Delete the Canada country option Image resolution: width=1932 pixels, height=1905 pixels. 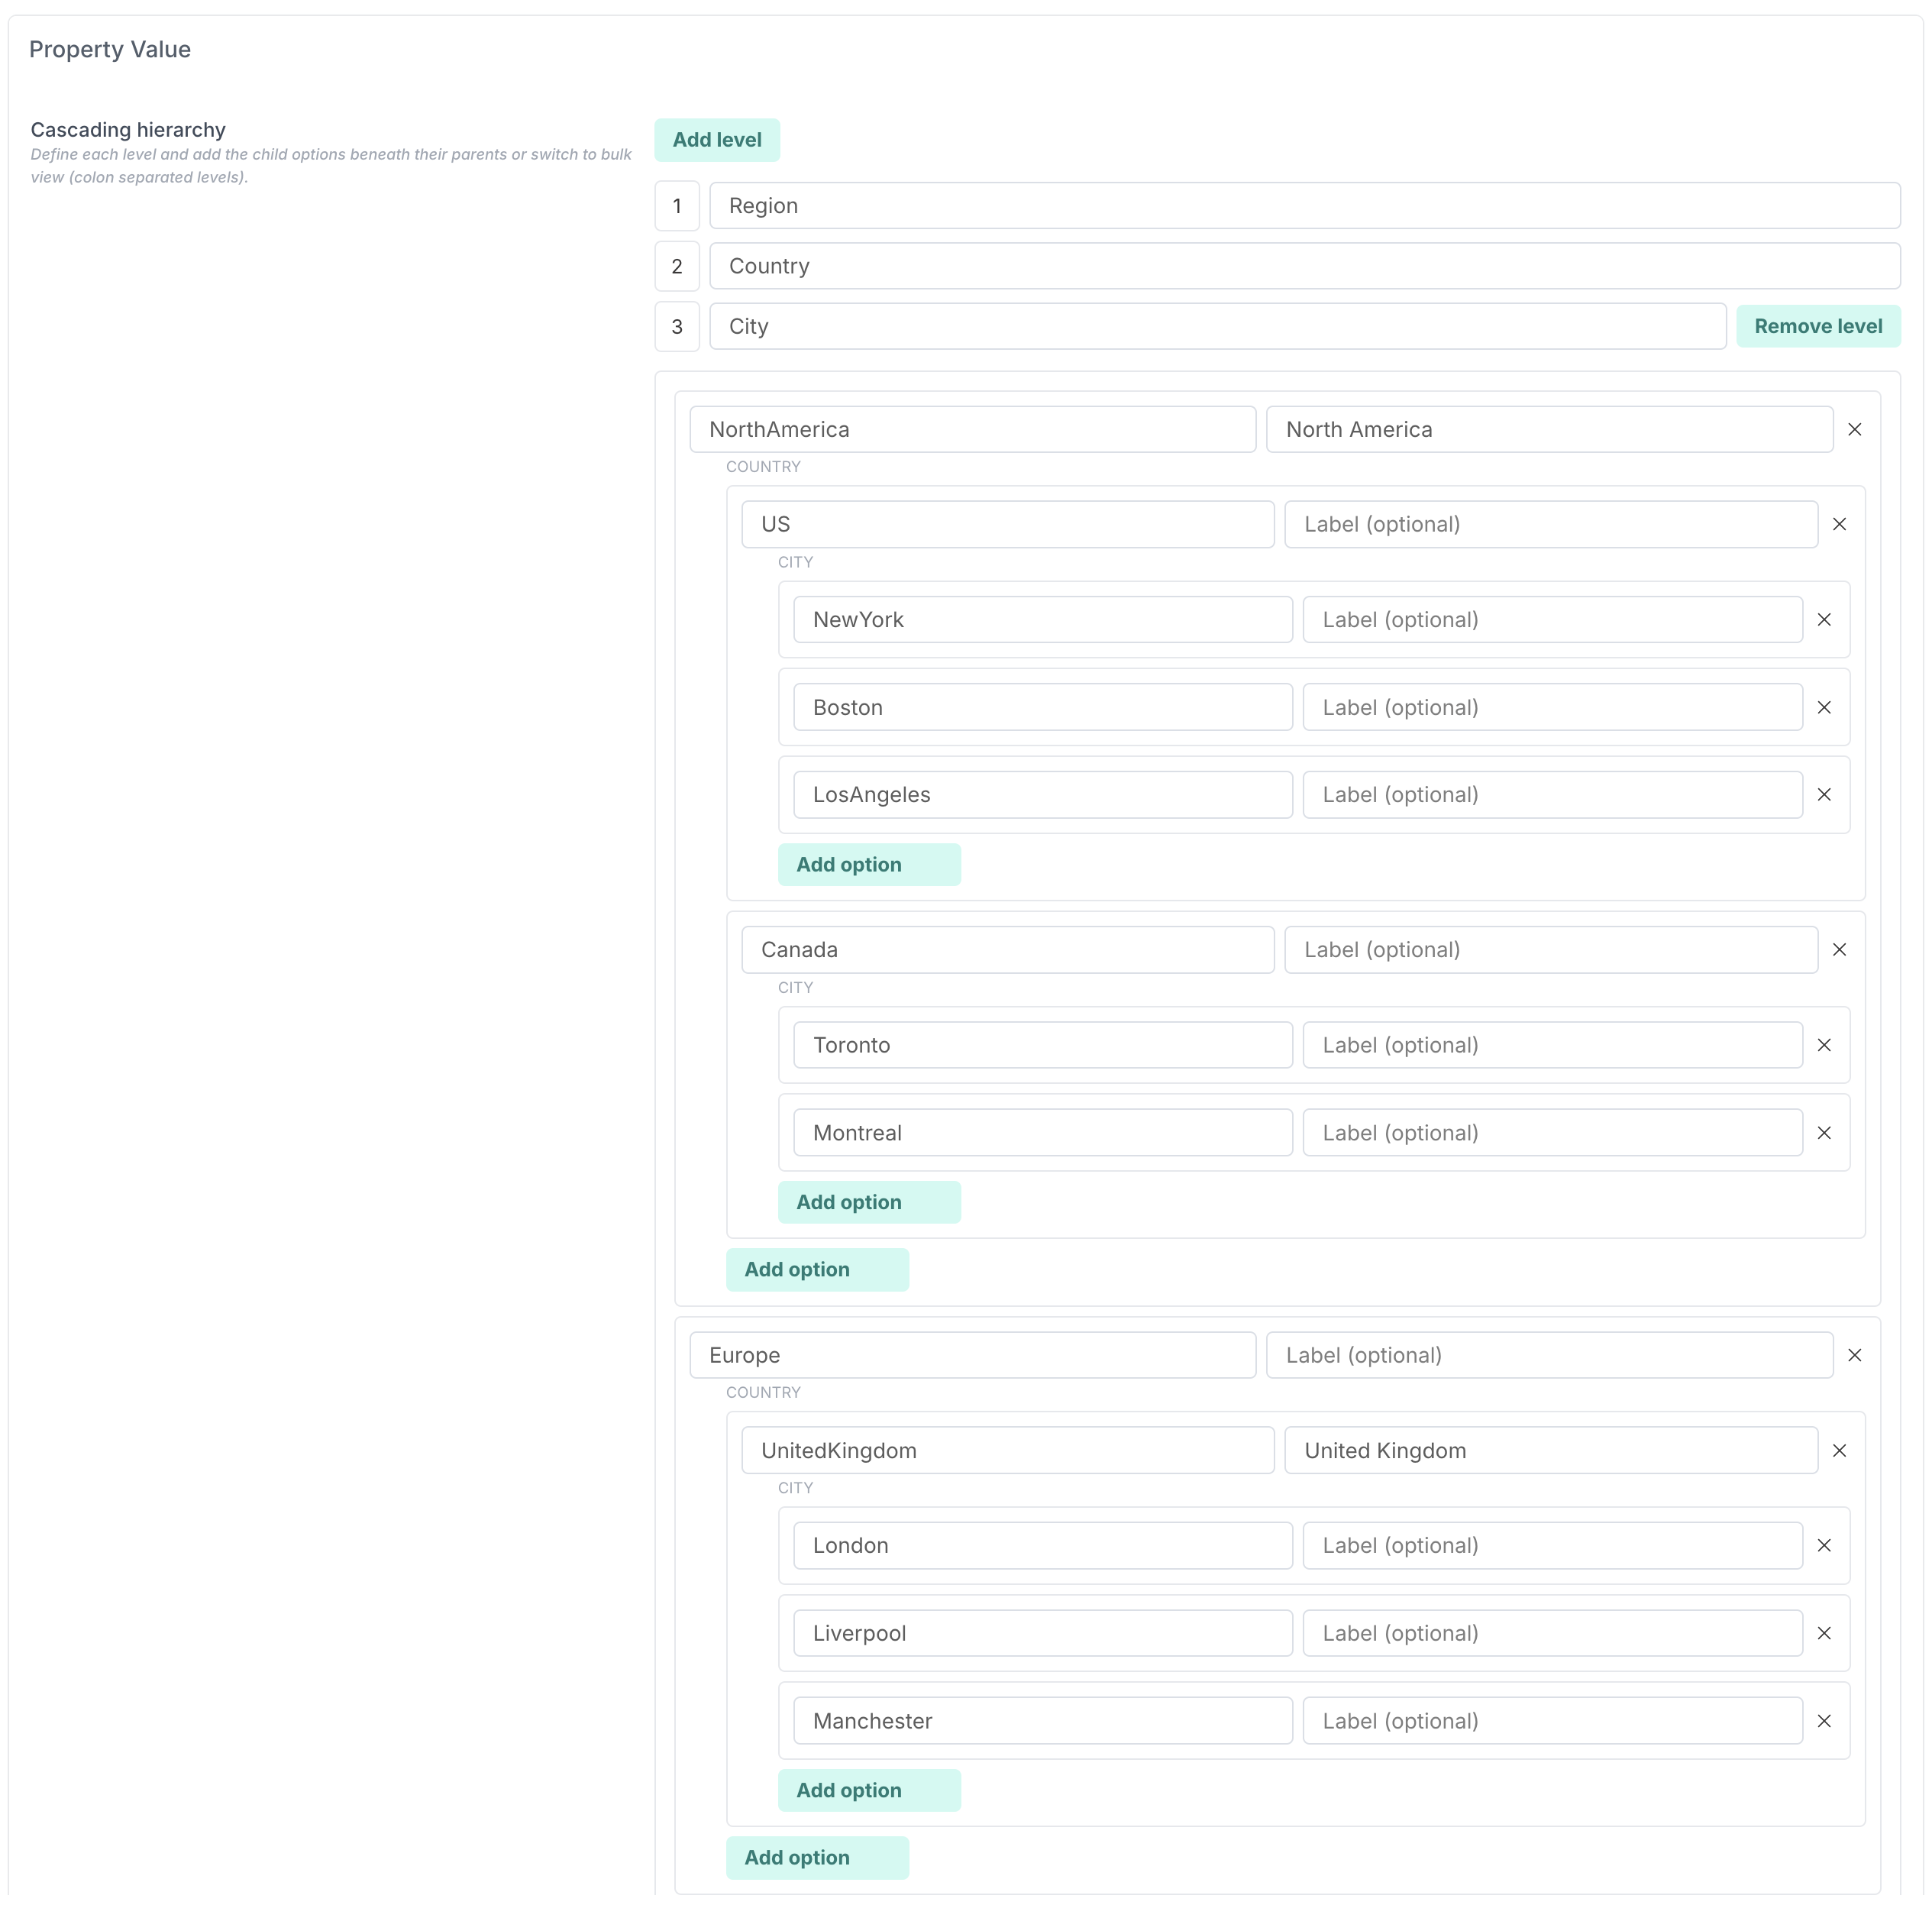[x=1838, y=950]
